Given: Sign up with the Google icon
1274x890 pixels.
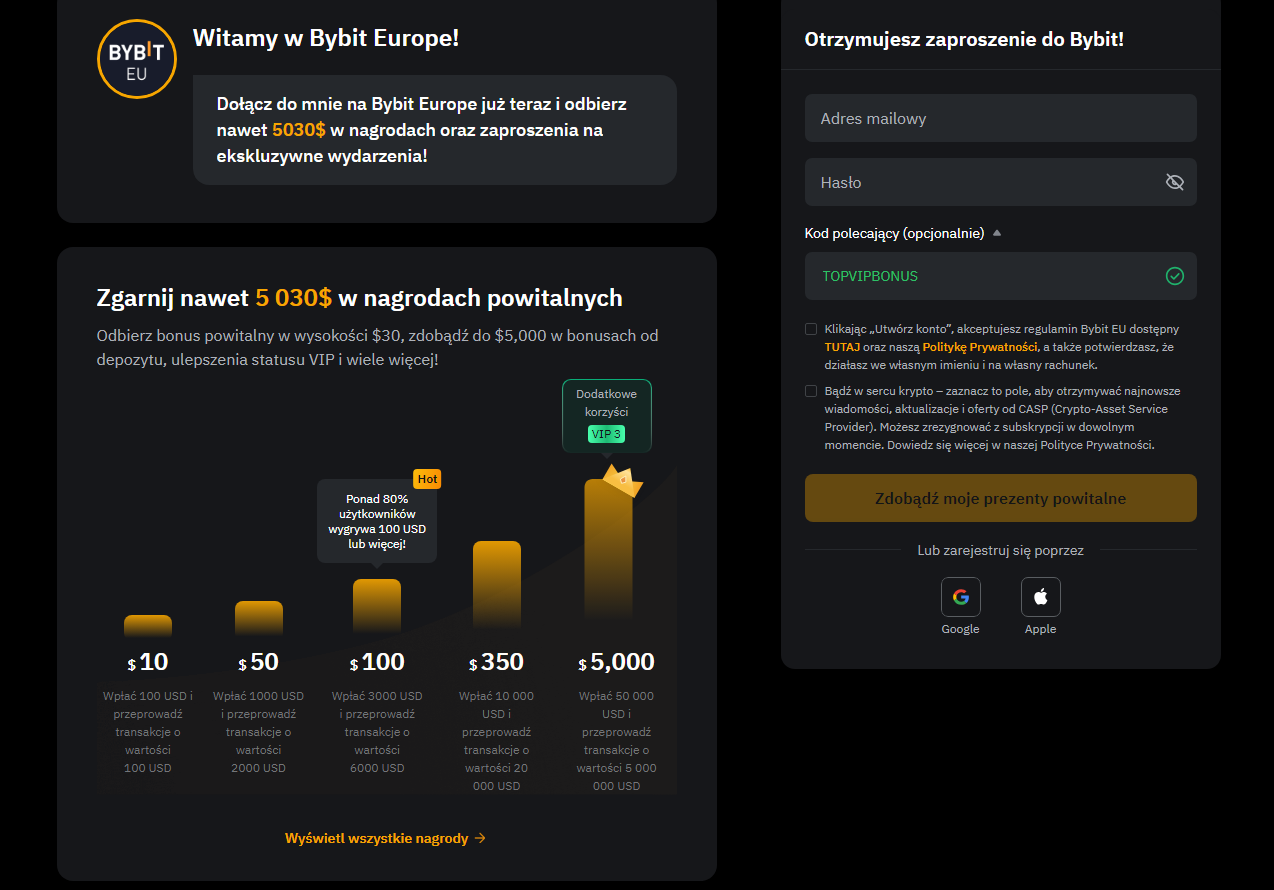Looking at the screenshot, I should click(960, 597).
